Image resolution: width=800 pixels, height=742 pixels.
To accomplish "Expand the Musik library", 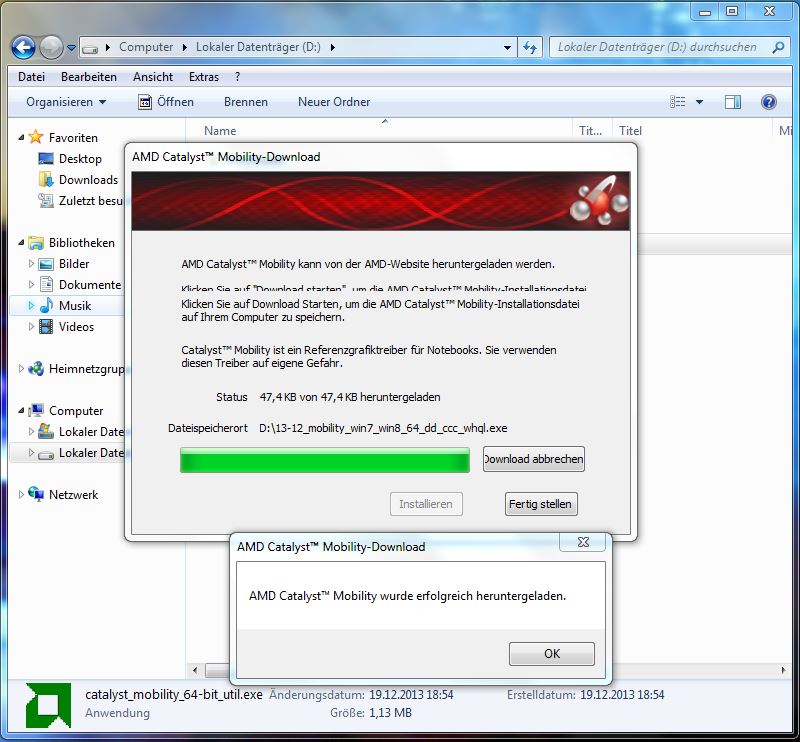I will pyautogui.click(x=31, y=306).
